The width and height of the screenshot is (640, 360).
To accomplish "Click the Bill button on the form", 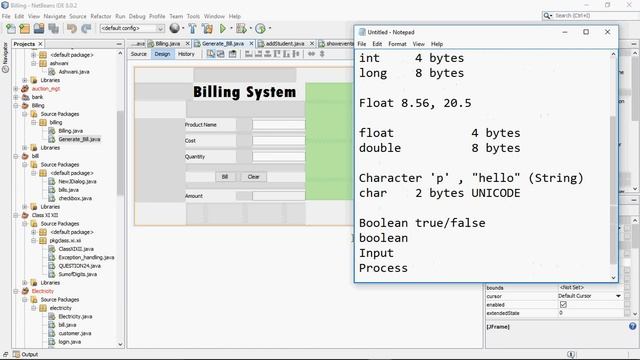I will [225, 177].
